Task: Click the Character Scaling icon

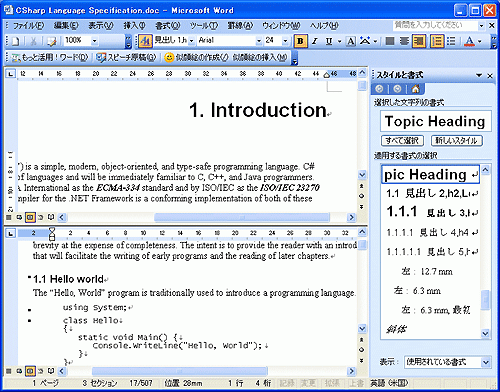Action: 365,41
